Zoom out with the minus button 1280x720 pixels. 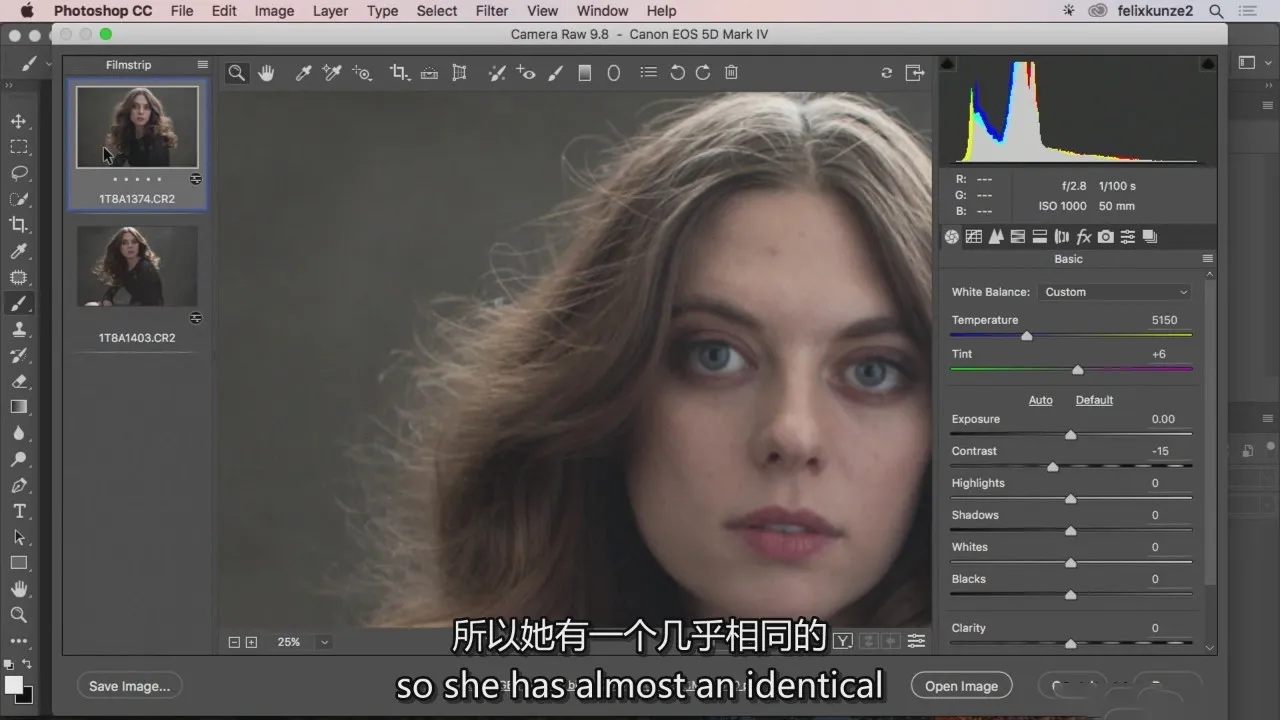tap(234, 642)
